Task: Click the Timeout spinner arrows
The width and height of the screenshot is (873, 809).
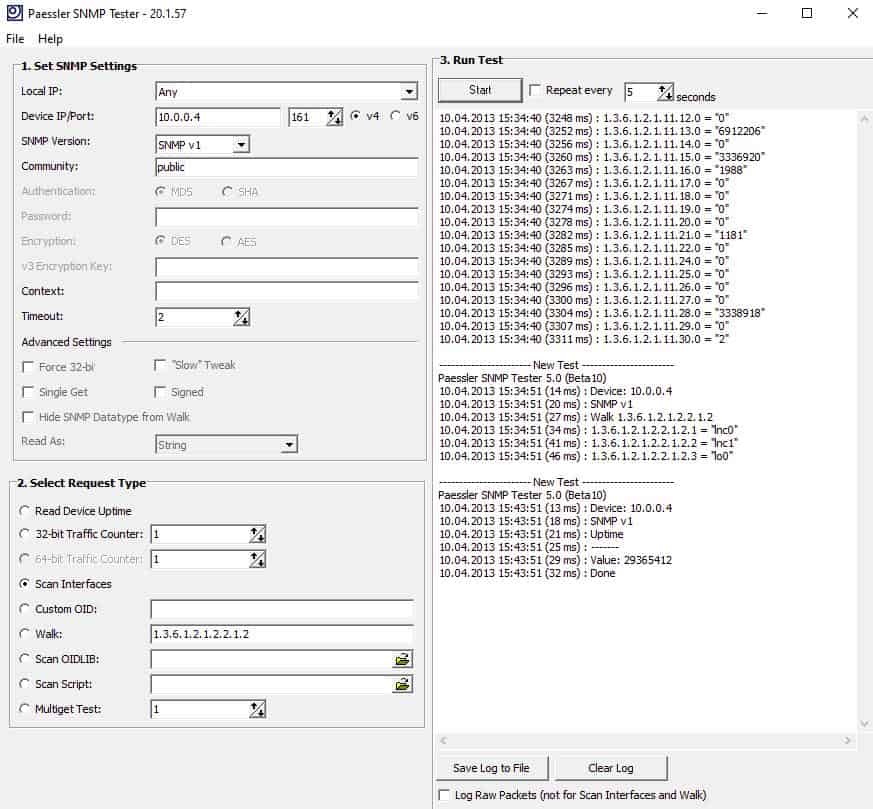Action: 241,317
